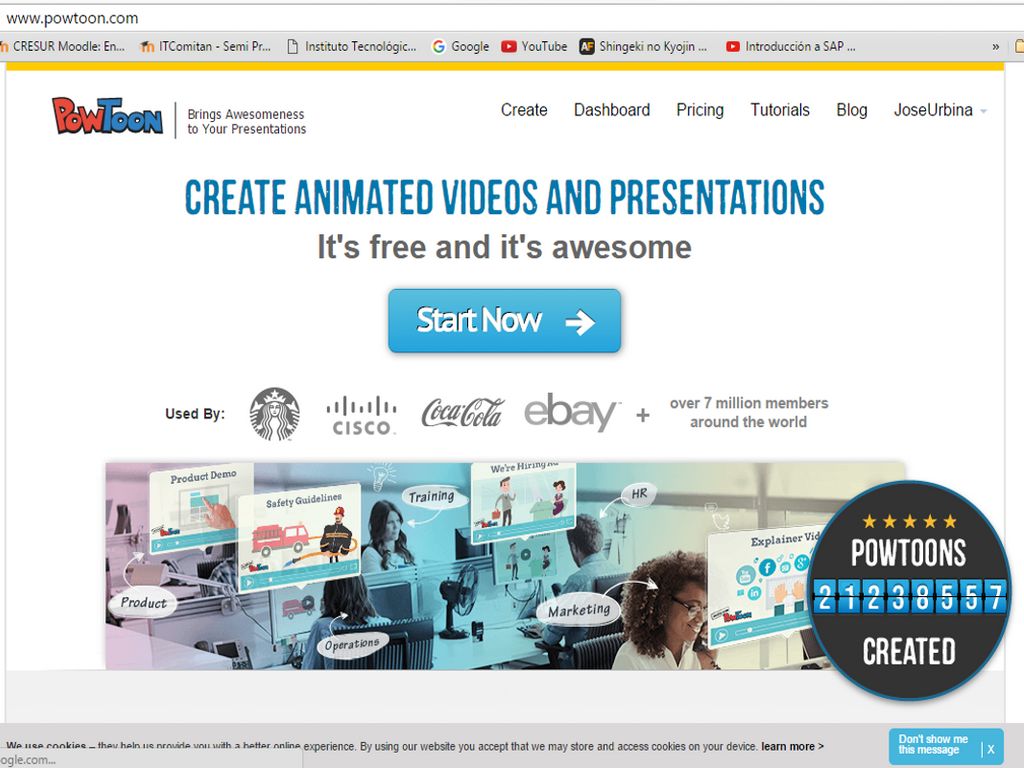Click the PowToon logo
The height and width of the screenshot is (768, 1024).
(107, 116)
